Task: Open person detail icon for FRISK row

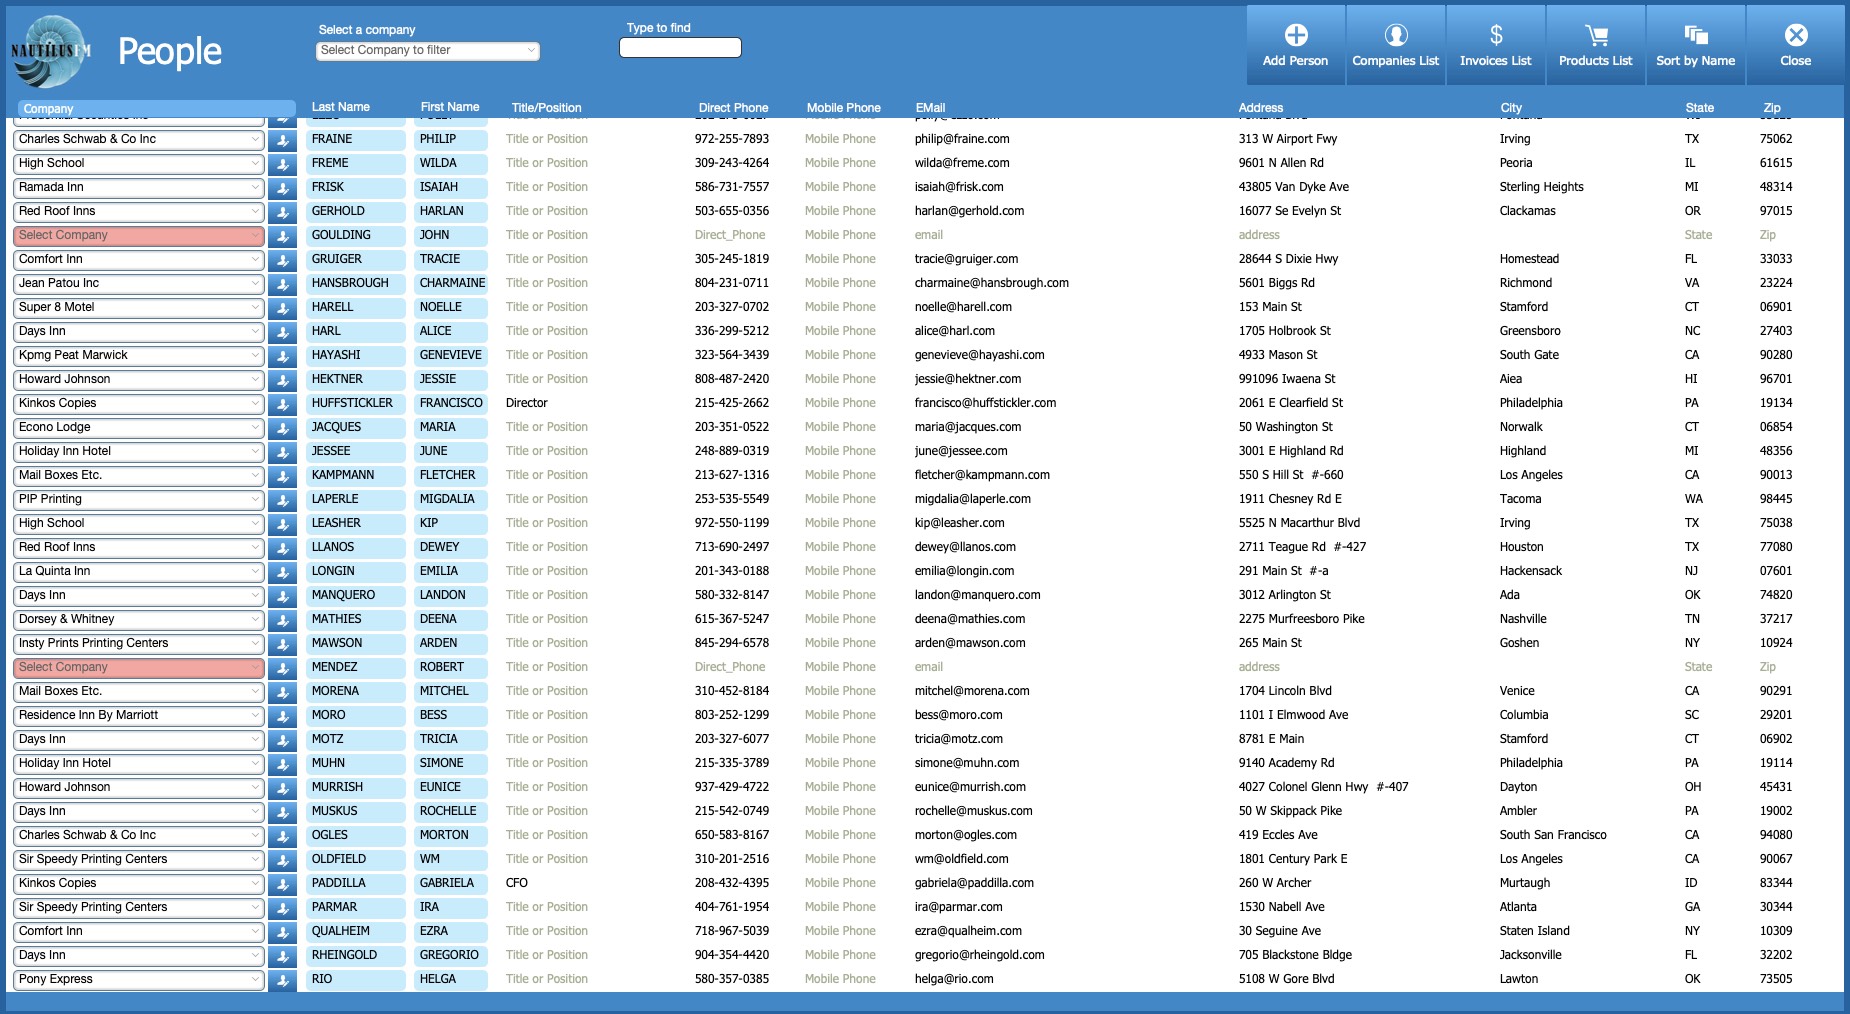Action: (x=282, y=188)
